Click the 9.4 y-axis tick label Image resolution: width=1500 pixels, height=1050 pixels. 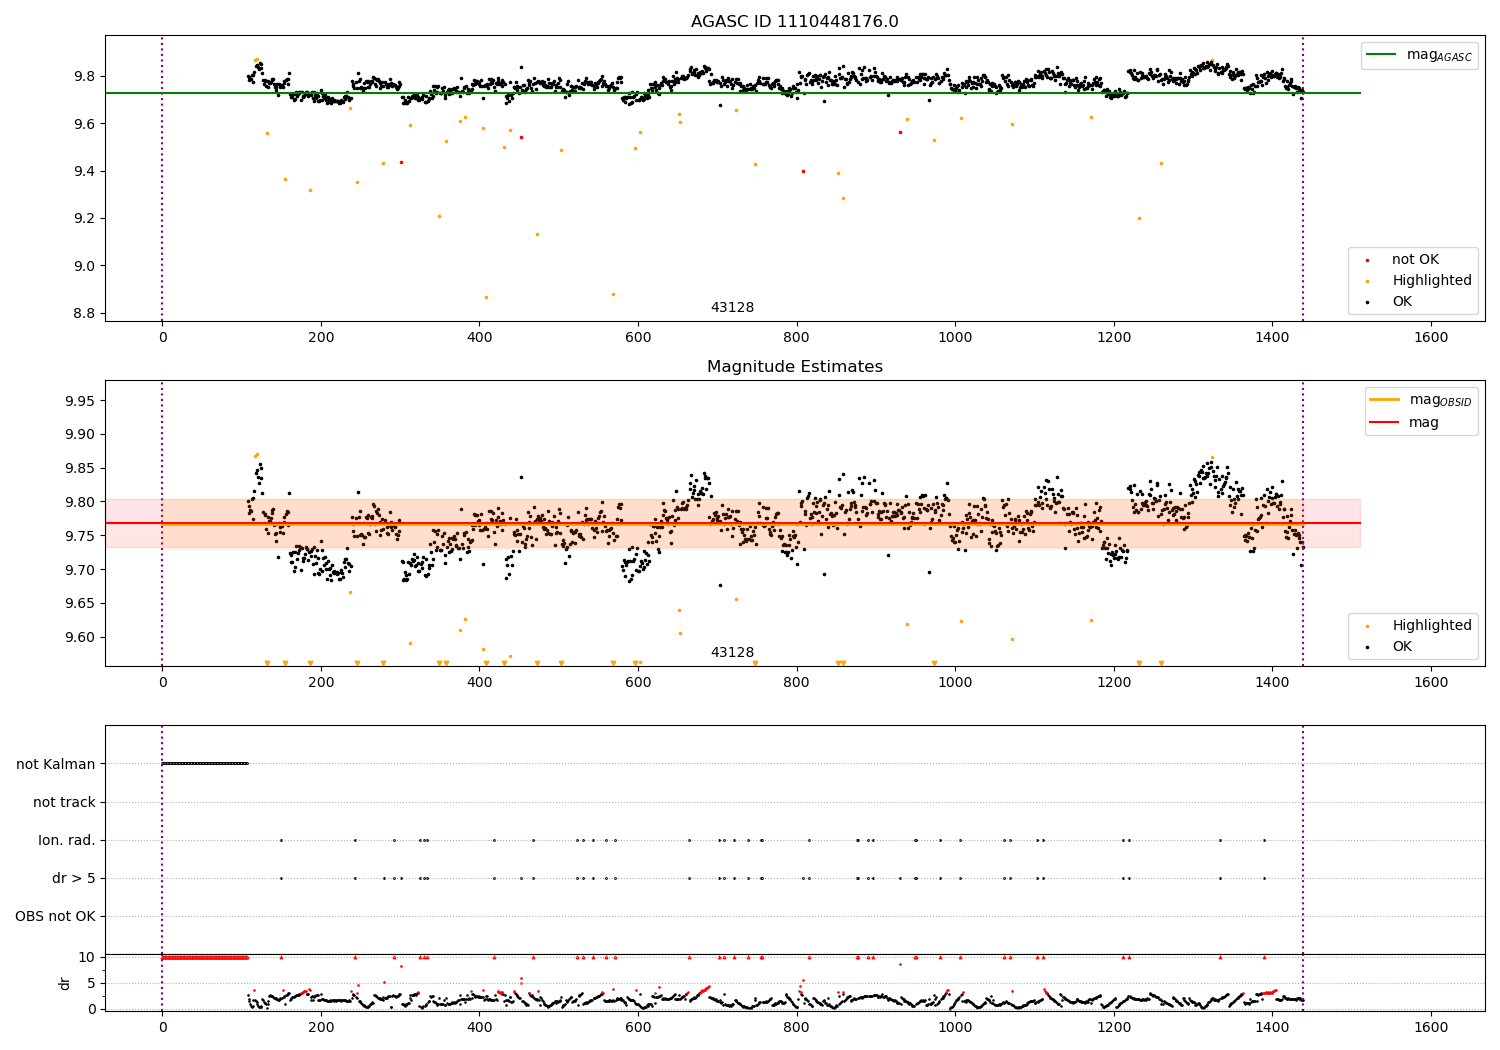point(83,171)
